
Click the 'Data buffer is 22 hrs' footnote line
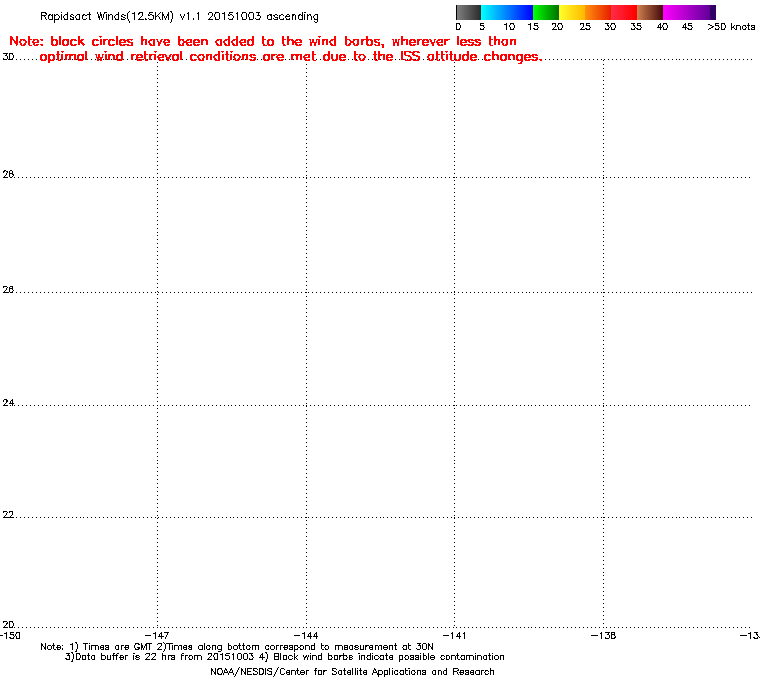(x=285, y=657)
